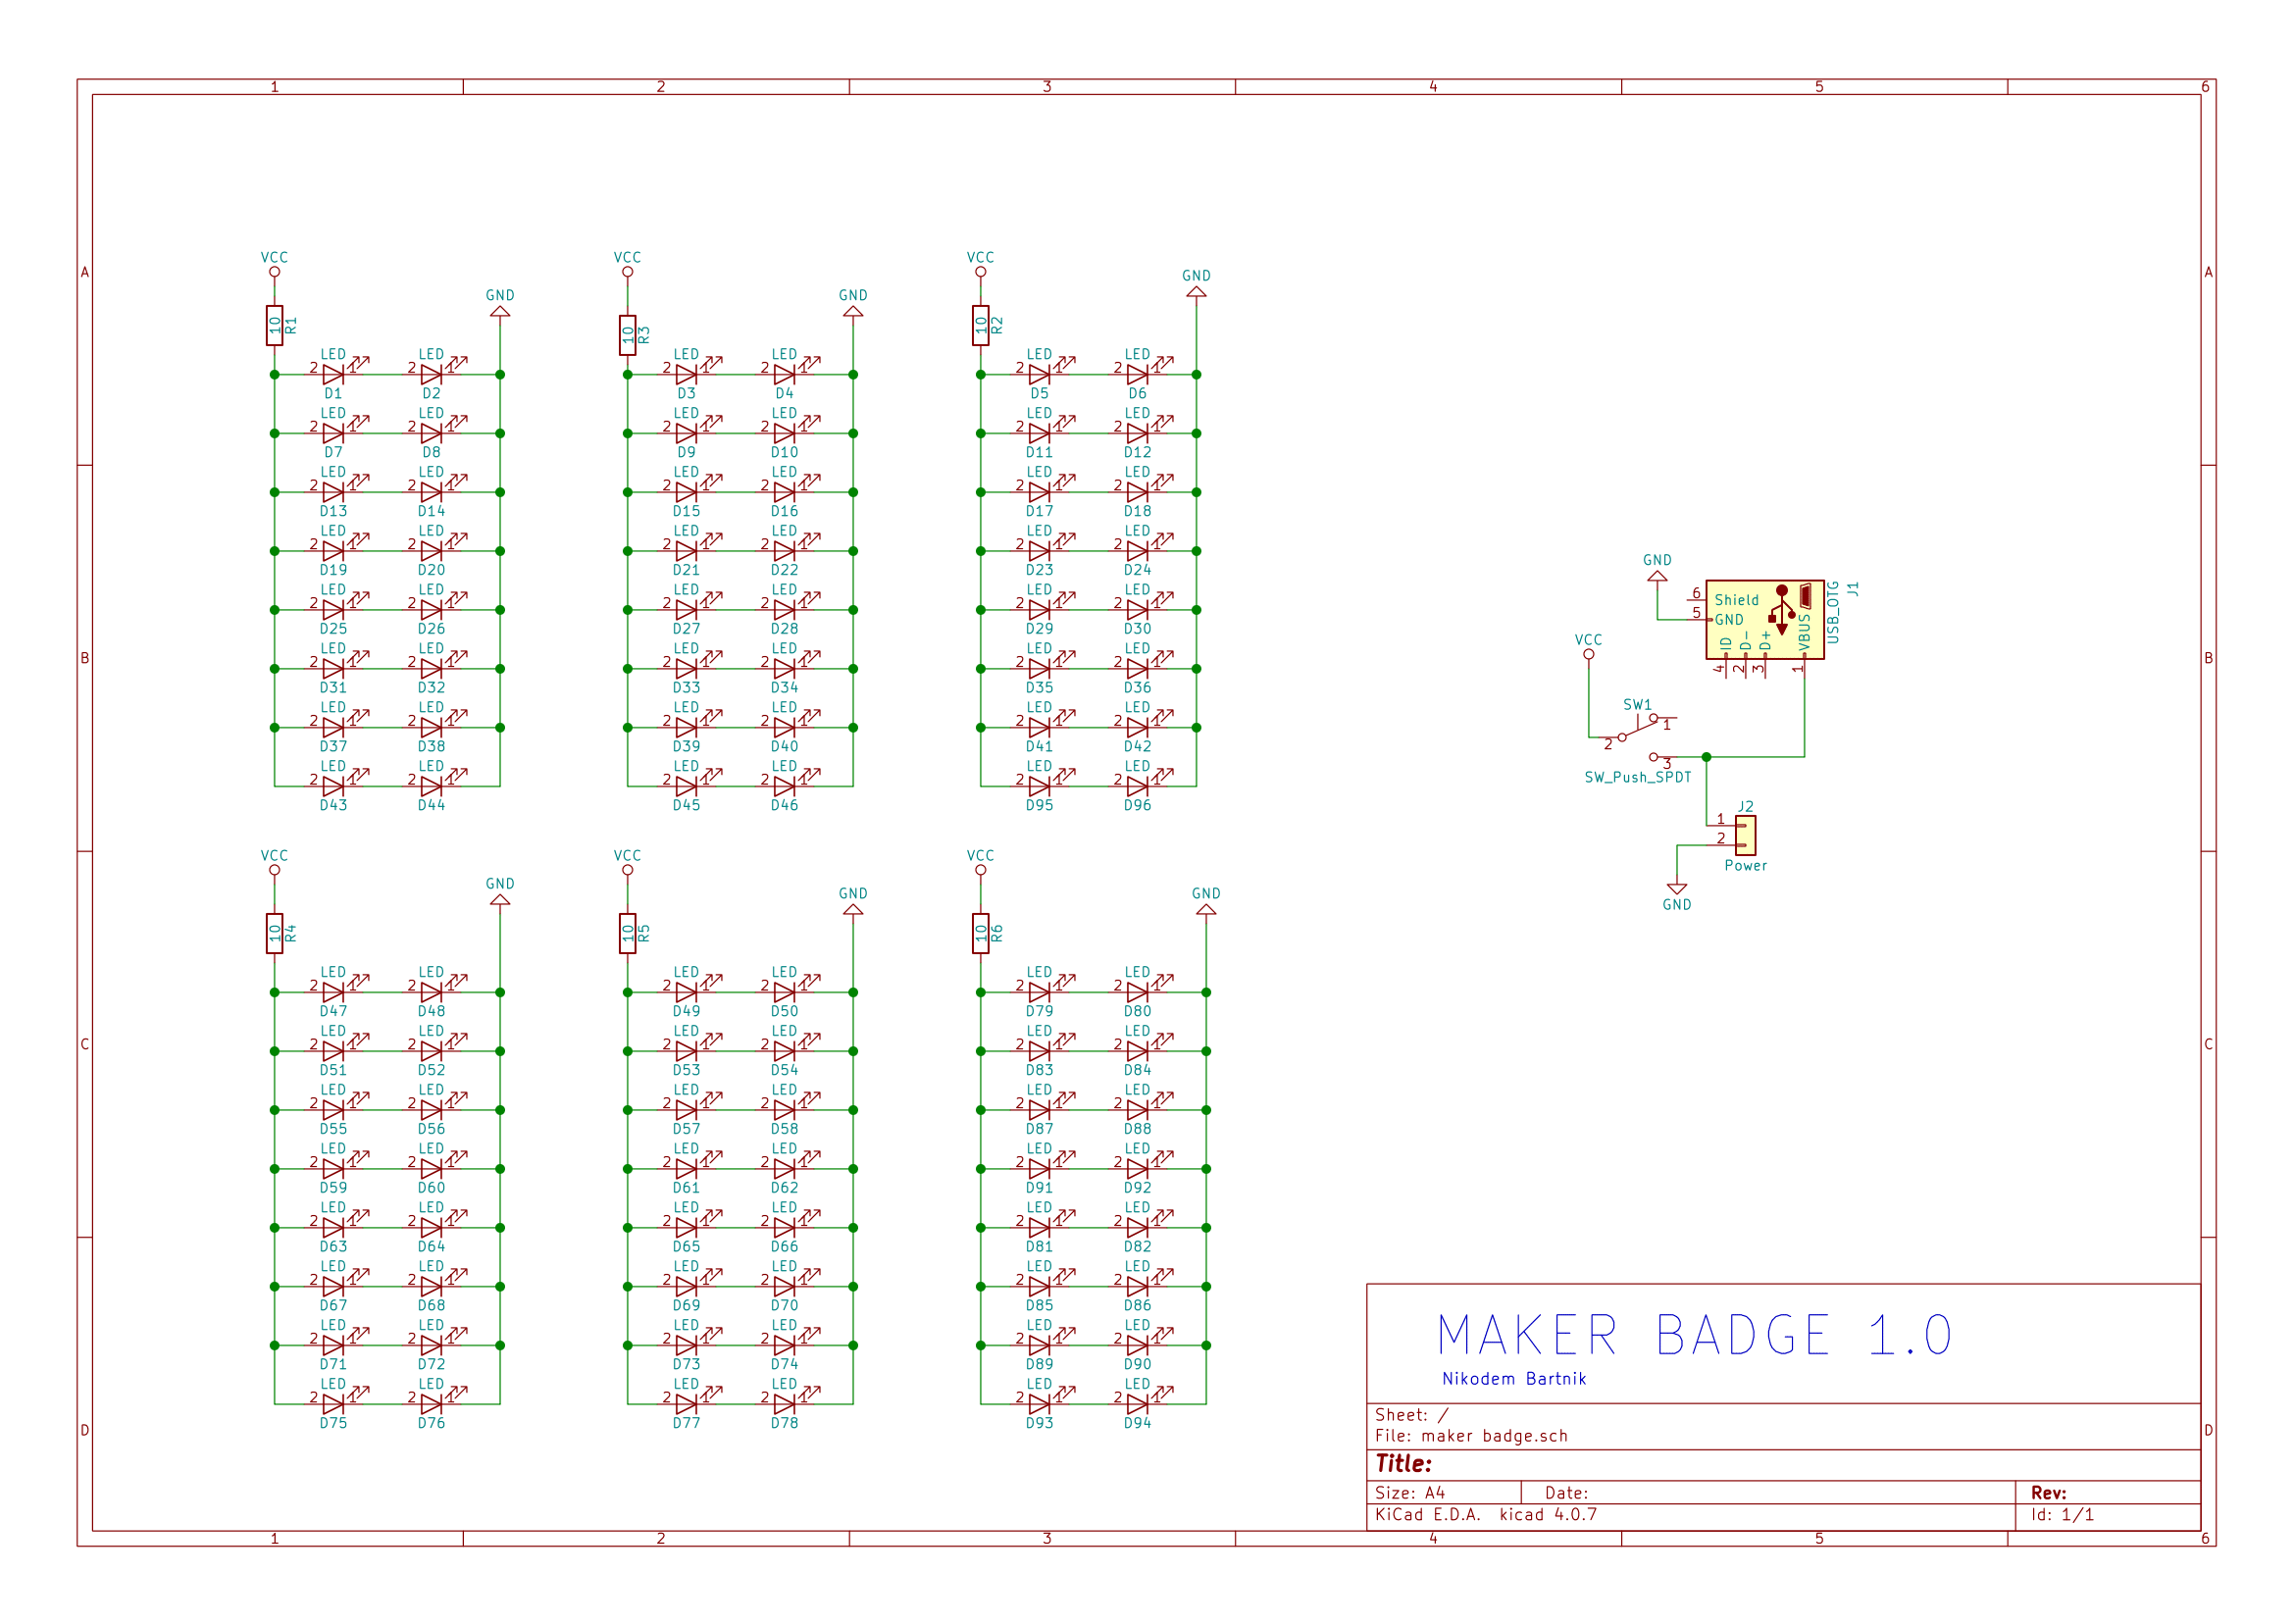Click LED symbol D94

[x=1139, y=1404]
